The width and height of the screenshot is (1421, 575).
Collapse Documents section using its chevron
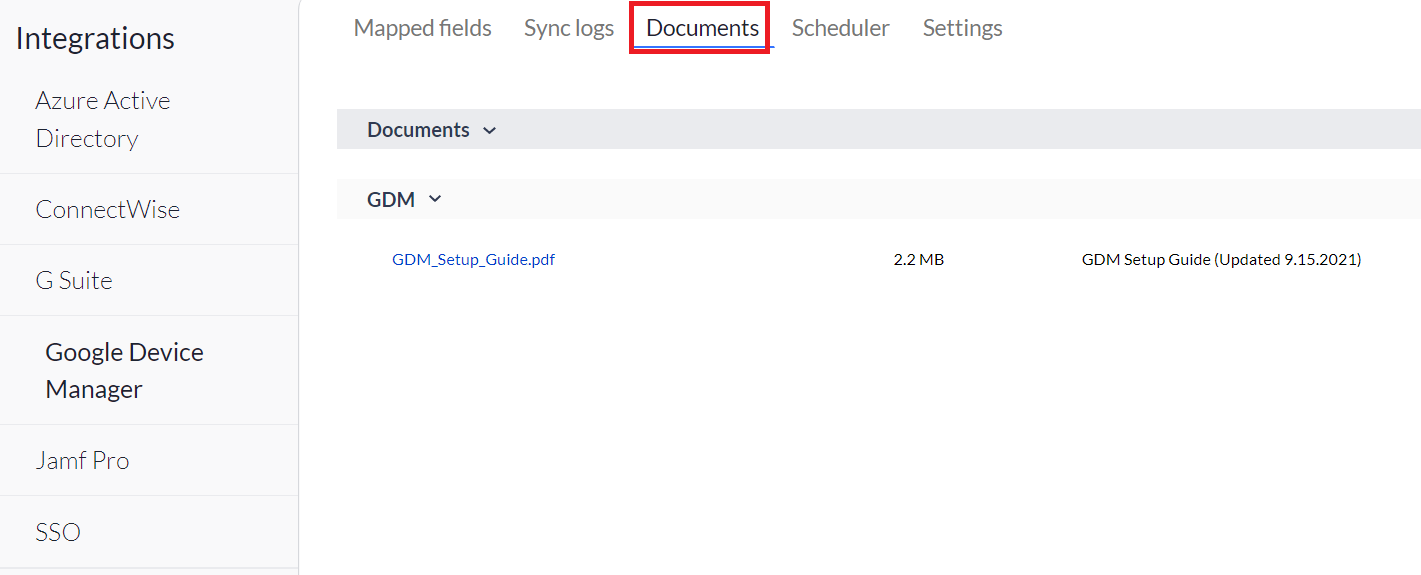pos(489,130)
